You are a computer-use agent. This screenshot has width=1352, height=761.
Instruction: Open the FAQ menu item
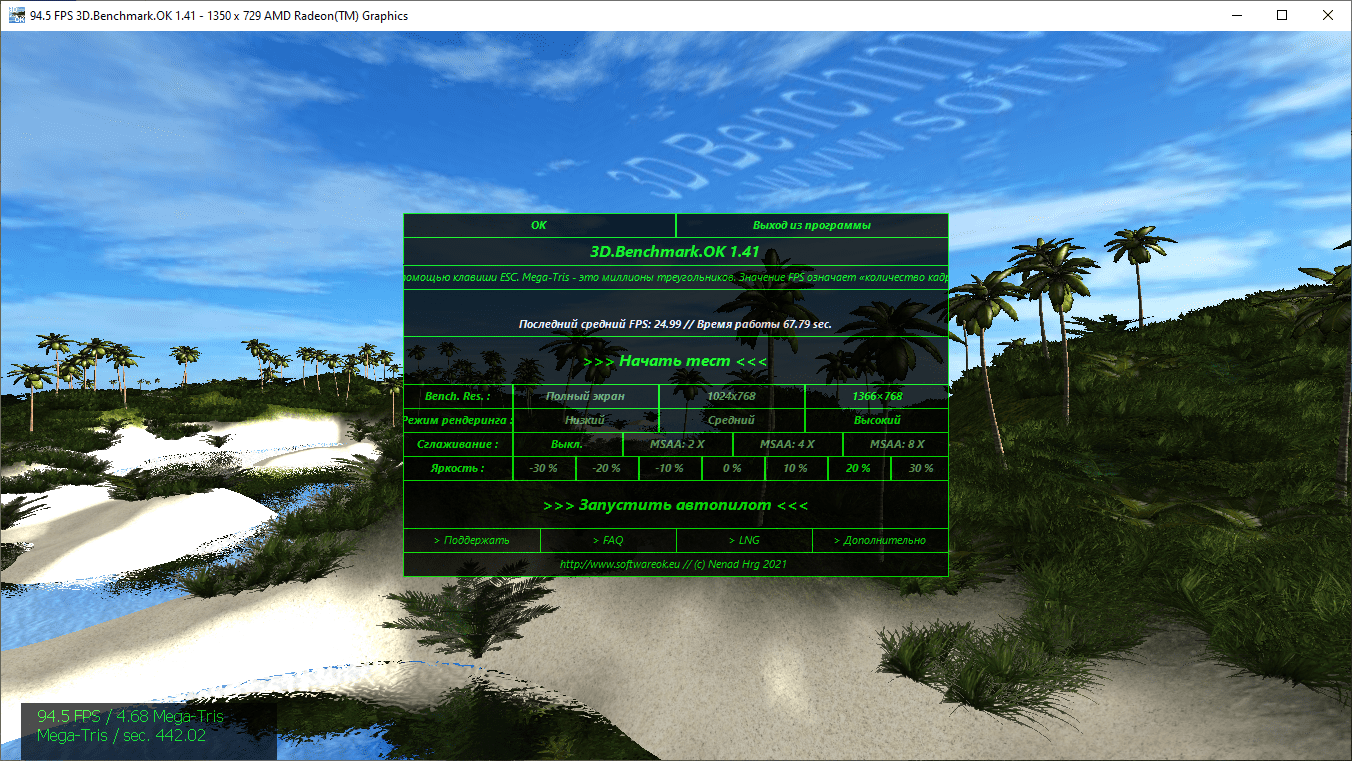point(608,540)
